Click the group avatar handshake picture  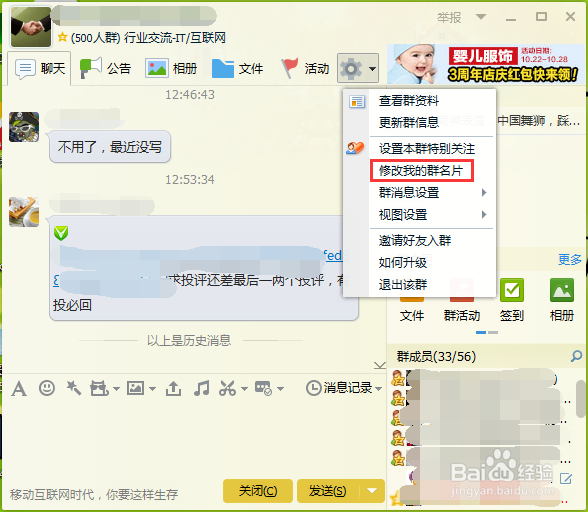31,27
